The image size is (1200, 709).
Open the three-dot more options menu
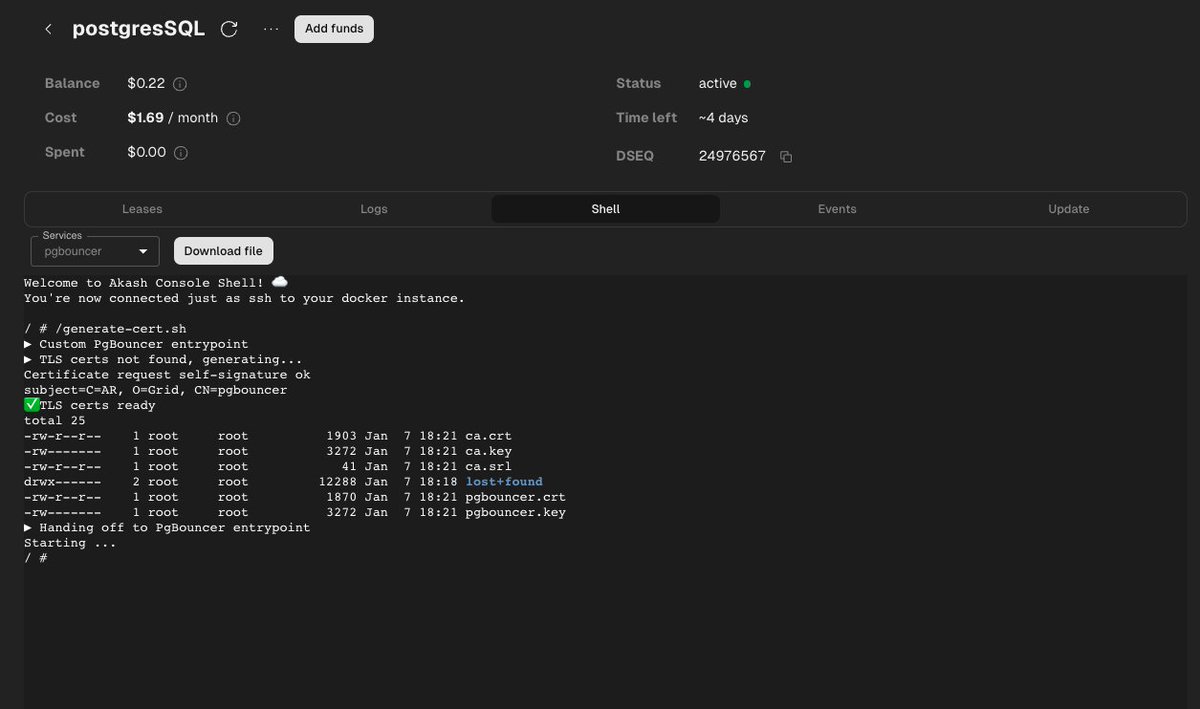point(270,29)
